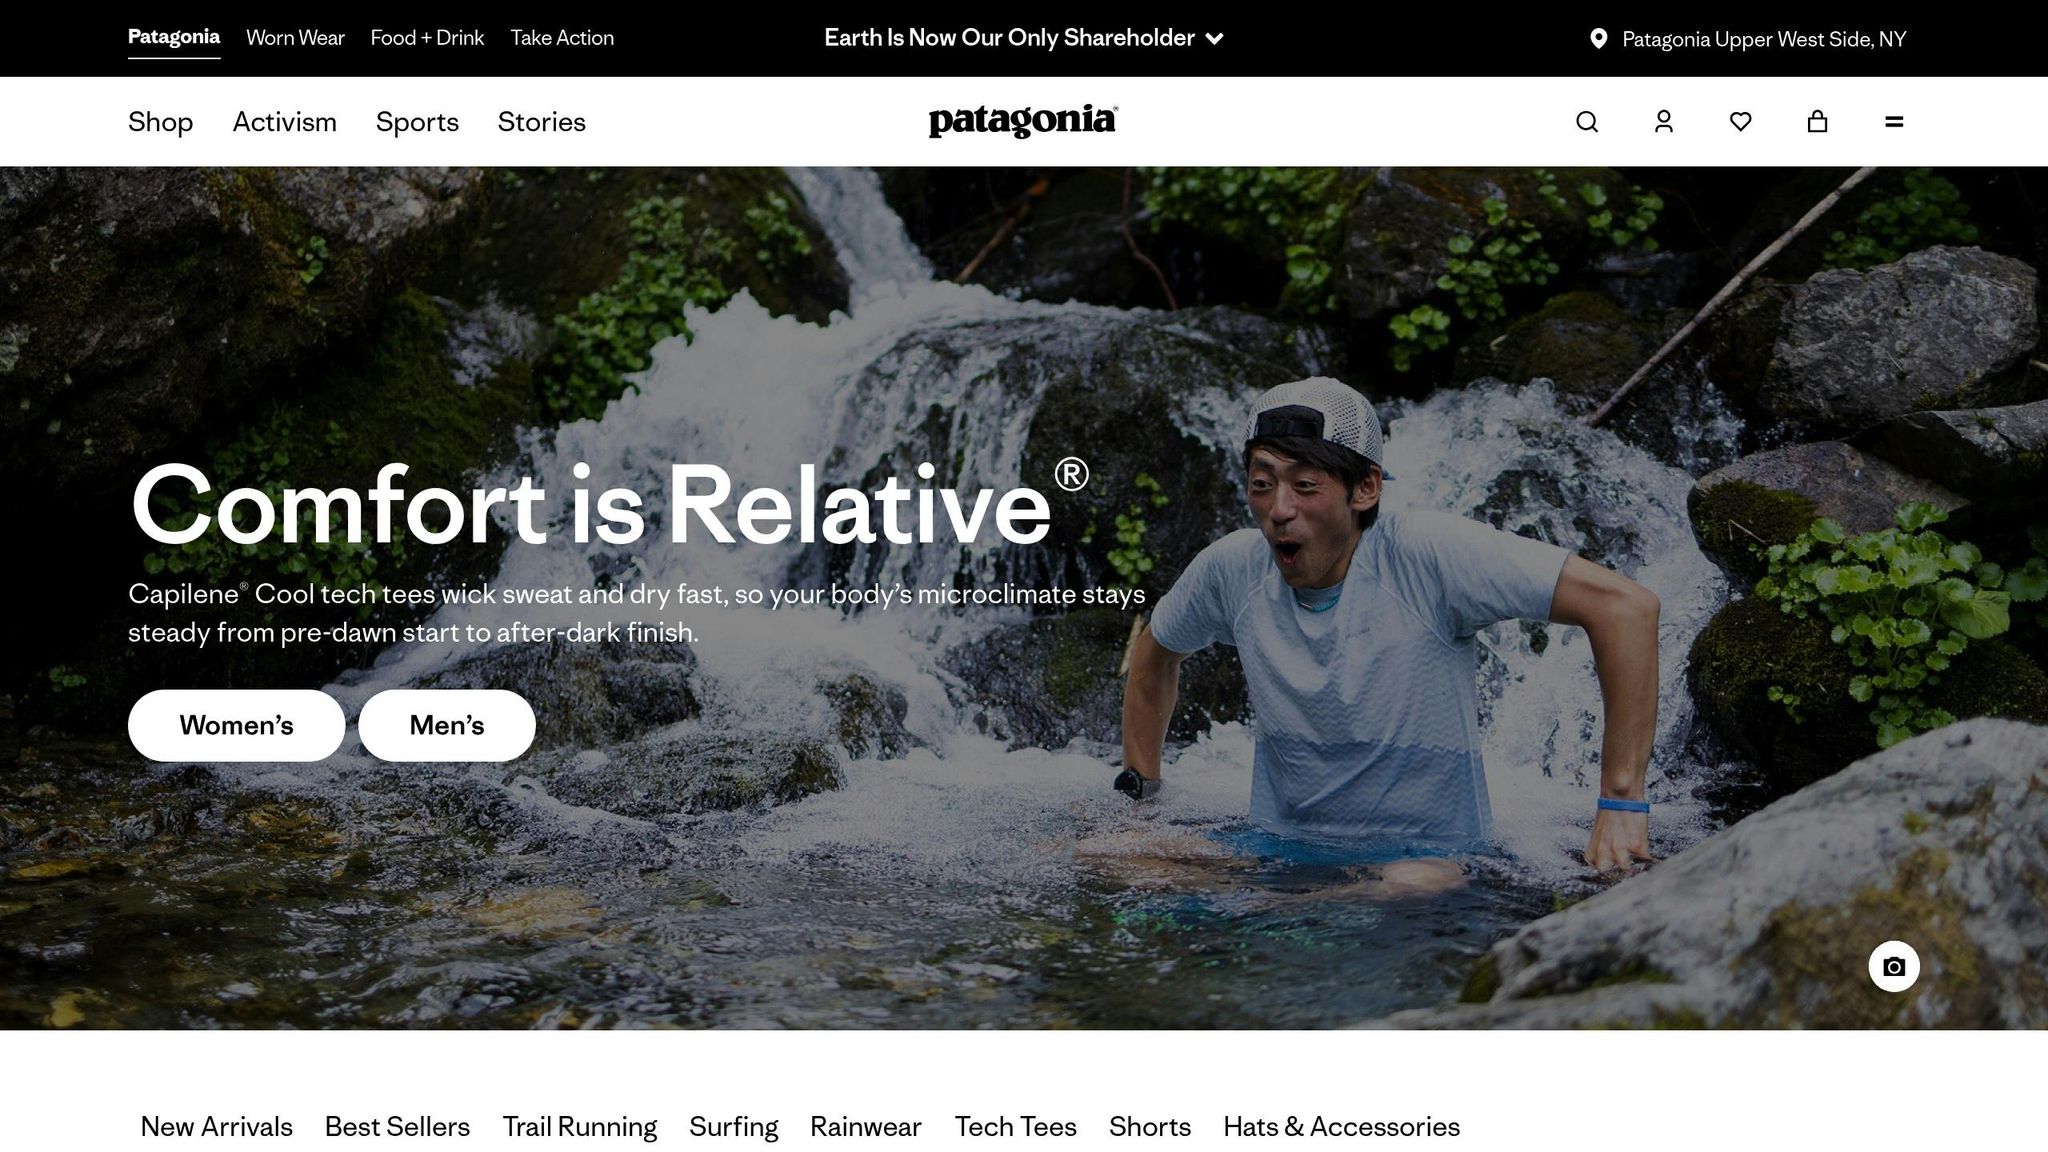The height and width of the screenshot is (1152, 2048).
Task: Open the Activism navigation menu
Action: (x=284, y=122)
